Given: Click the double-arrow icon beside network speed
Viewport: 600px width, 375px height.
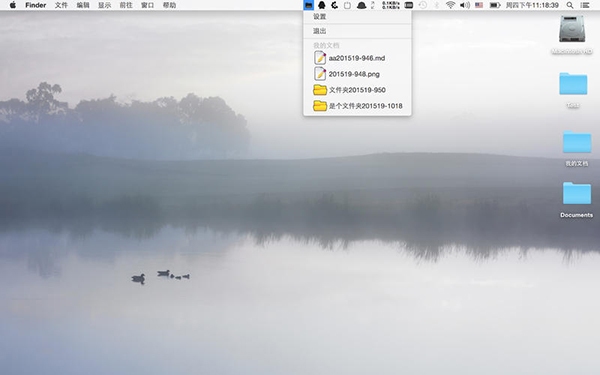Looking at the screenshot, I should pyautogui.click(x=373, y=5).
